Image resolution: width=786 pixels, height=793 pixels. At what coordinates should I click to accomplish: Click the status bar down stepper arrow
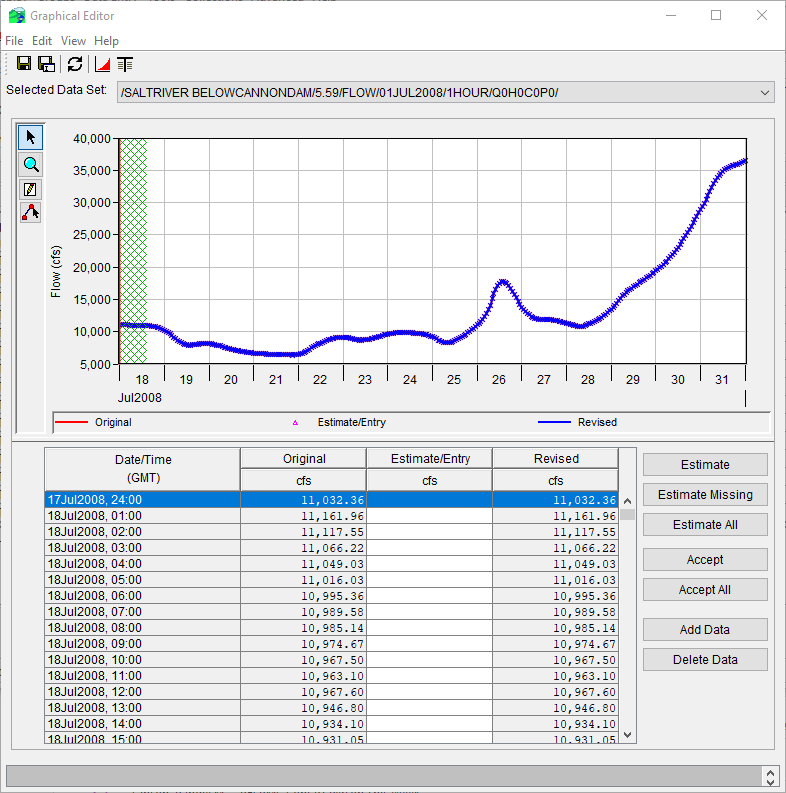(770, 782)
